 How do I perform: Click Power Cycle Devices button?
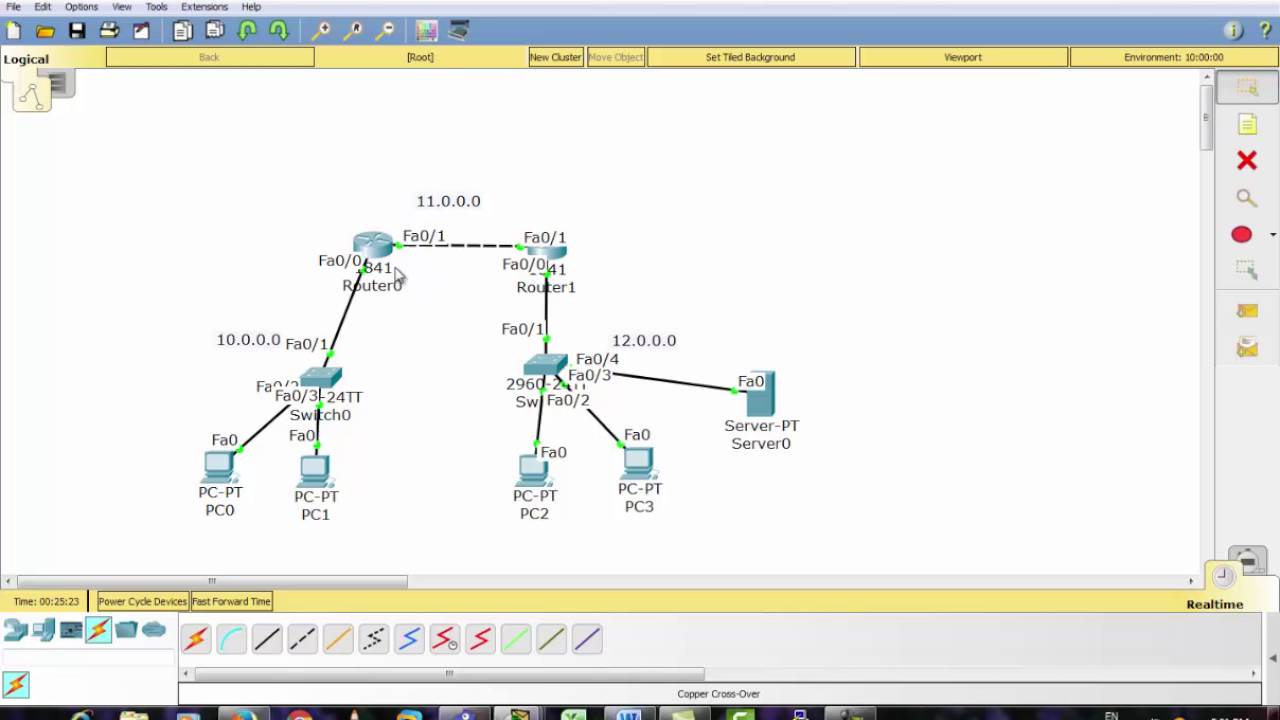click(142, 601)
